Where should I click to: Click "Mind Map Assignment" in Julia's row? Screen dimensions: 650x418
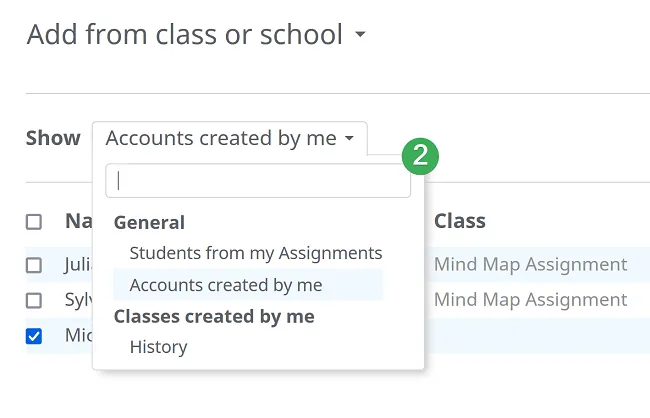pyautogui.click(x=530, y=265)
